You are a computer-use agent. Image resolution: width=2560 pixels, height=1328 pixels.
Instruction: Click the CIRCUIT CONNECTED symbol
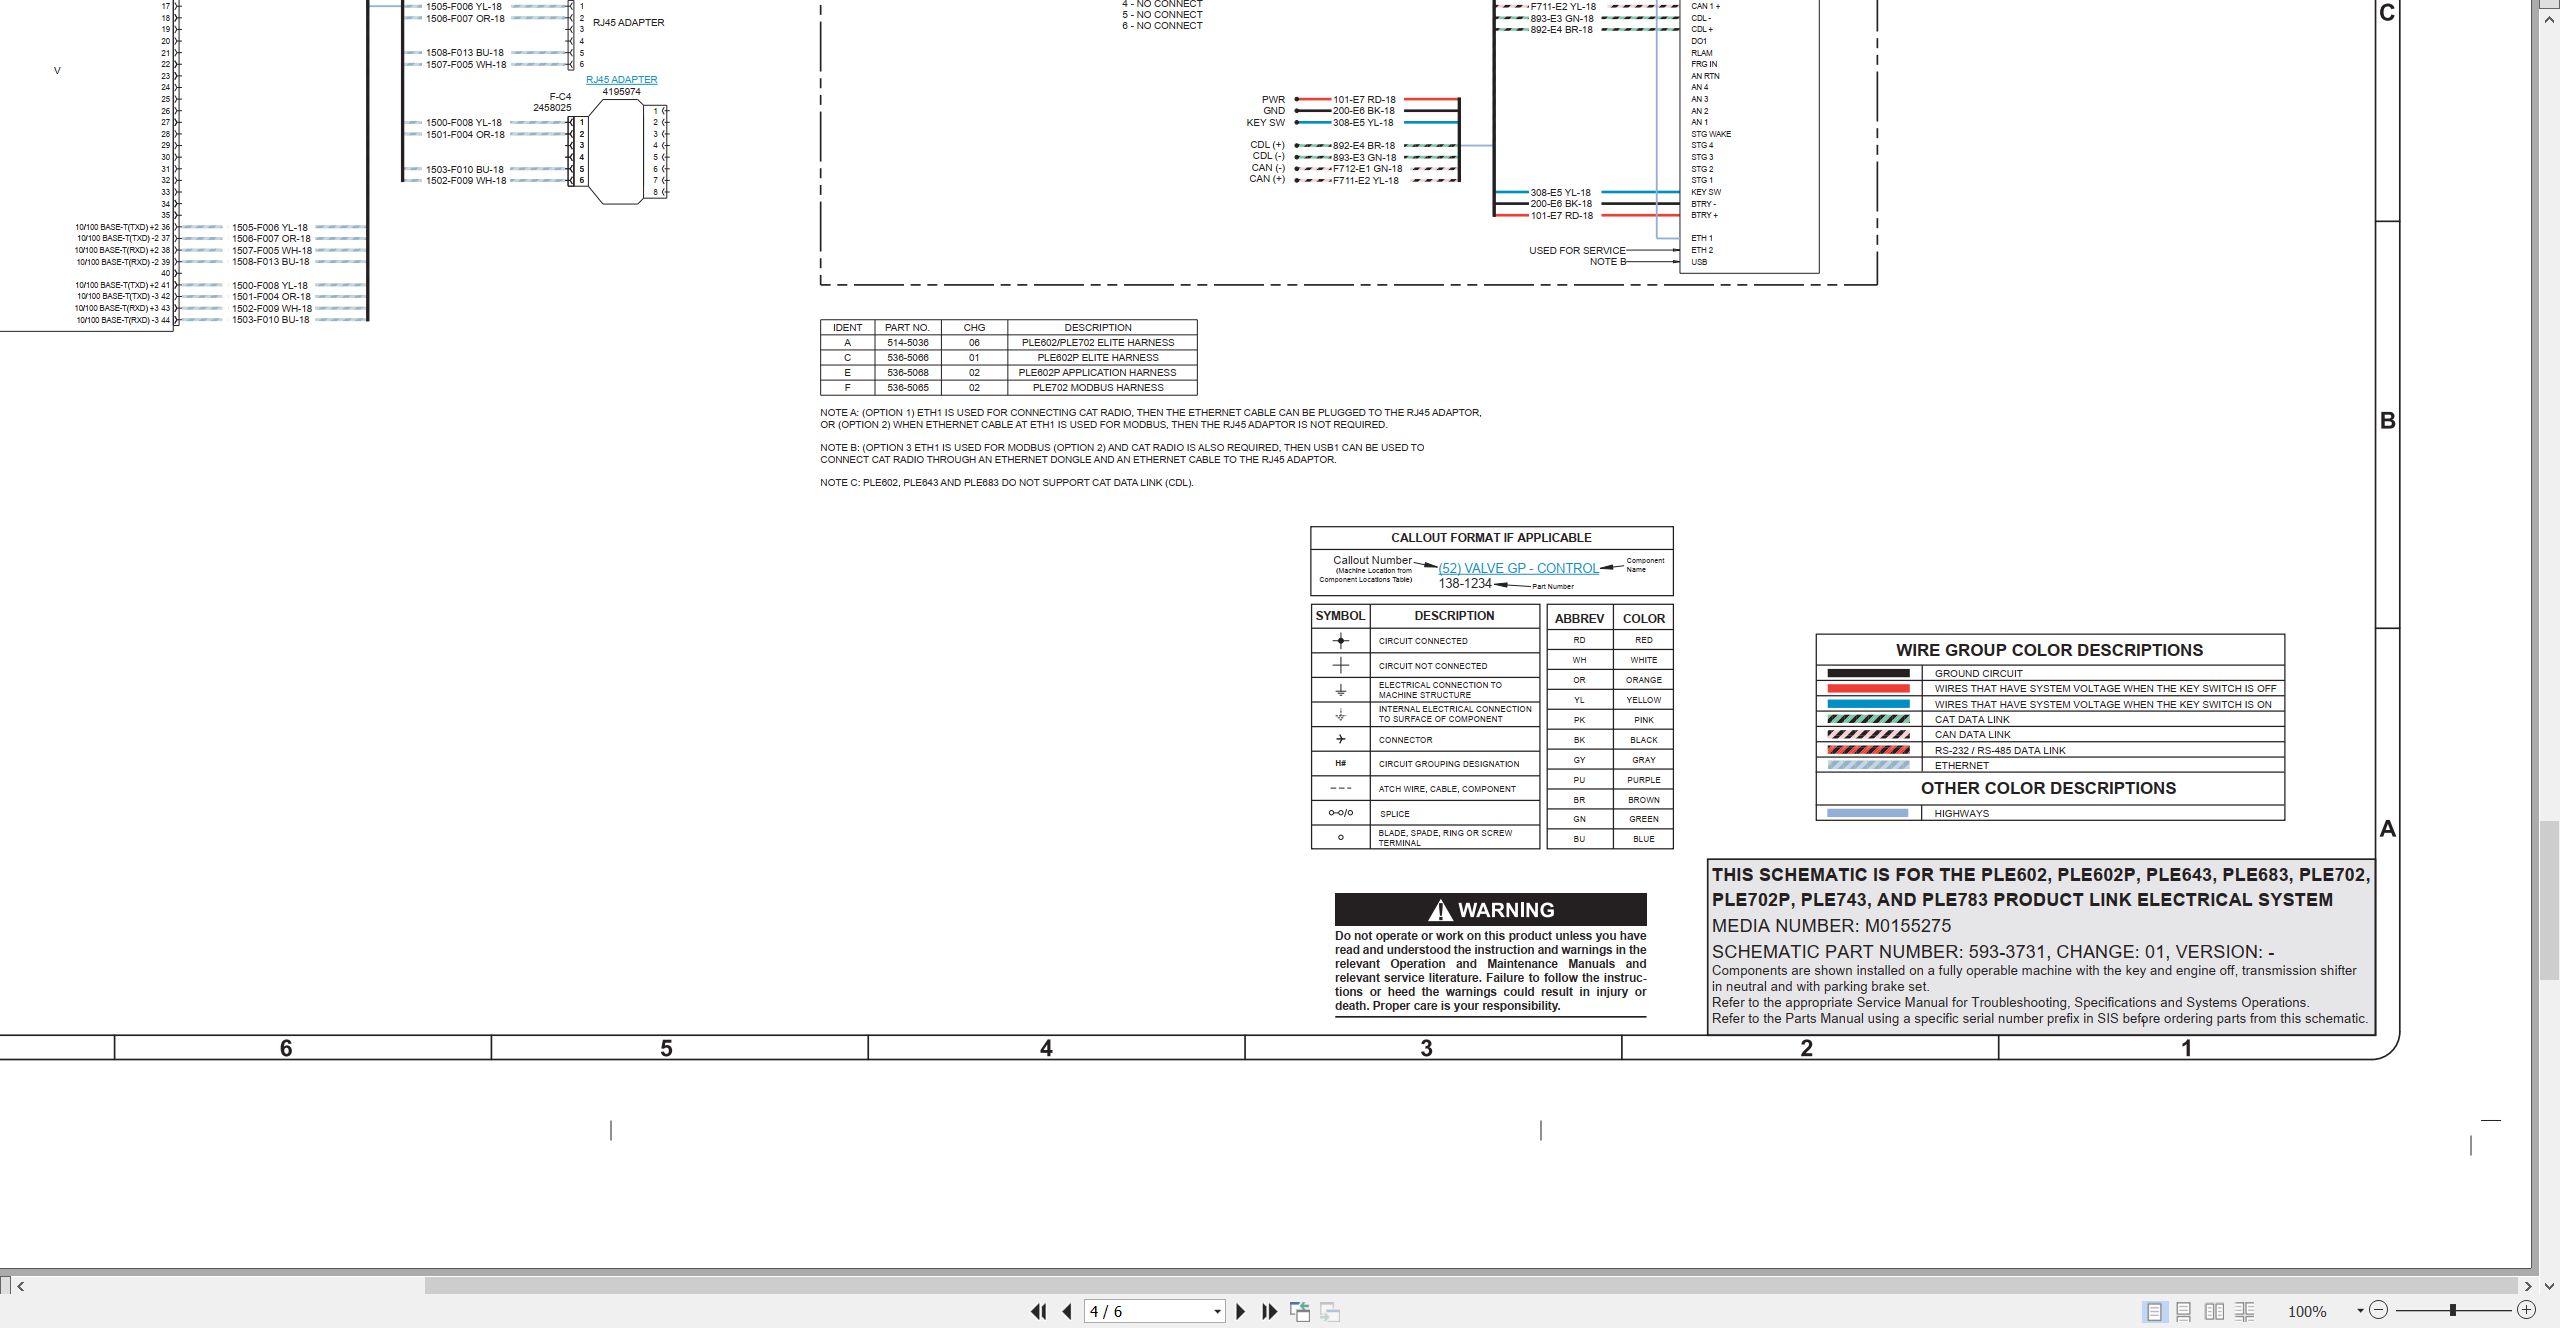1341,641
